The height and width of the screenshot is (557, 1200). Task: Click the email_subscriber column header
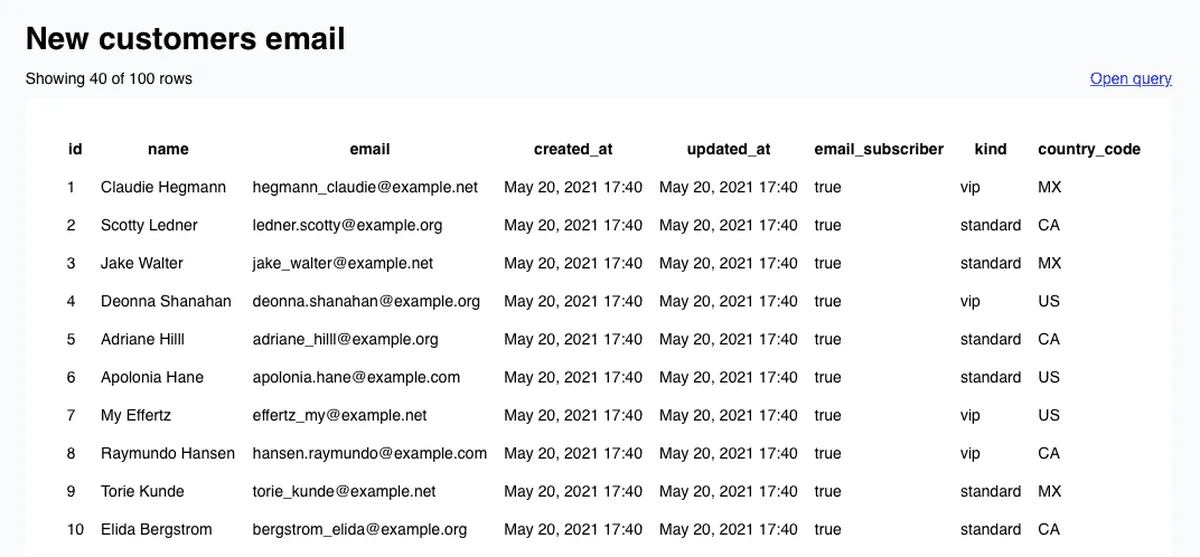click(879, 149)
